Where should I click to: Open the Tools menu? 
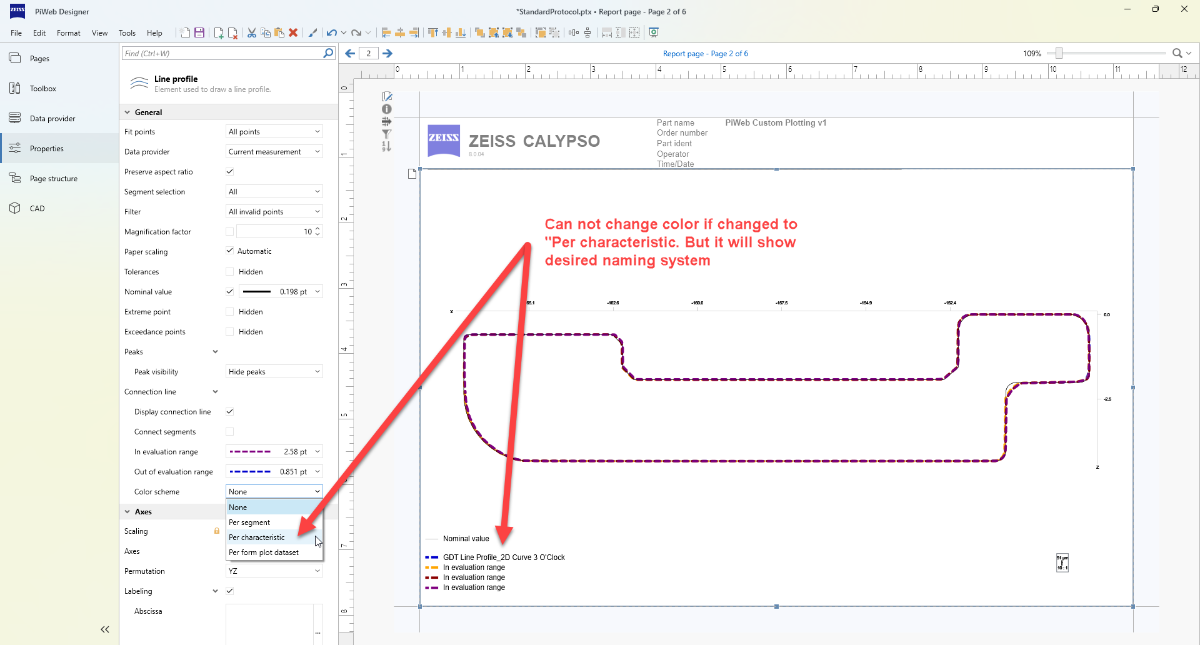[127, 33]
